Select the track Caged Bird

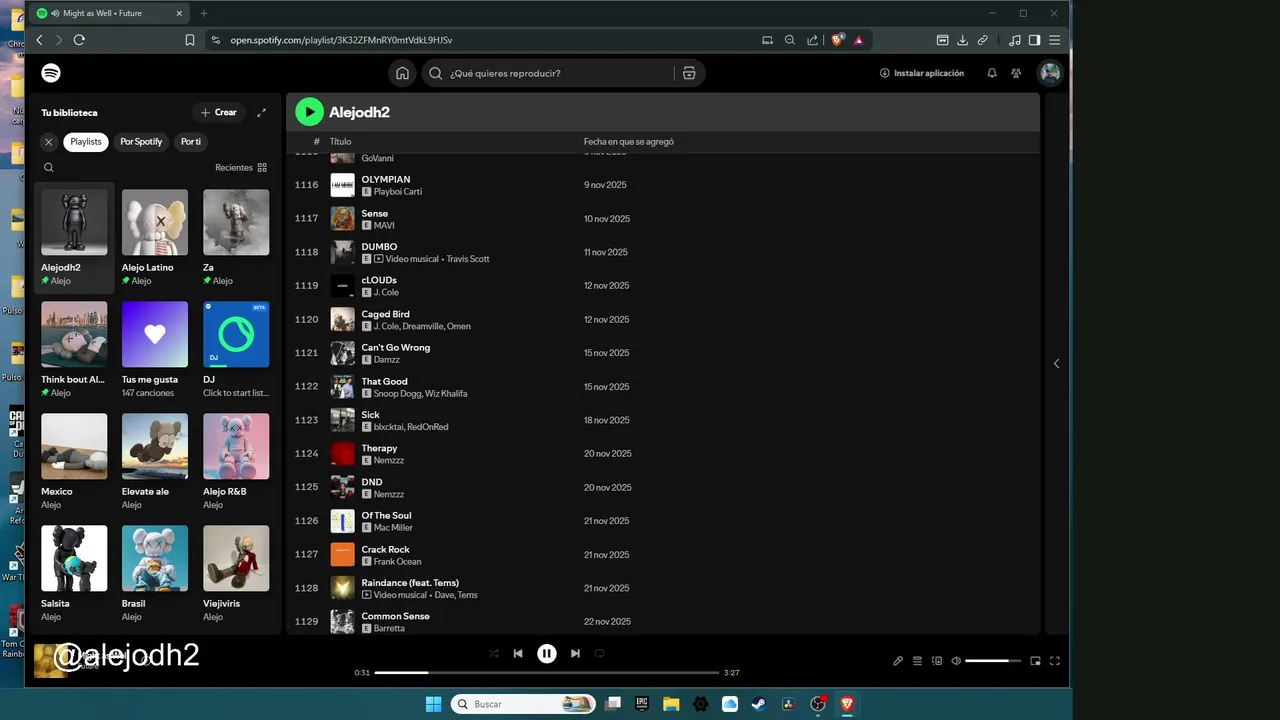[x=385, y=314]
